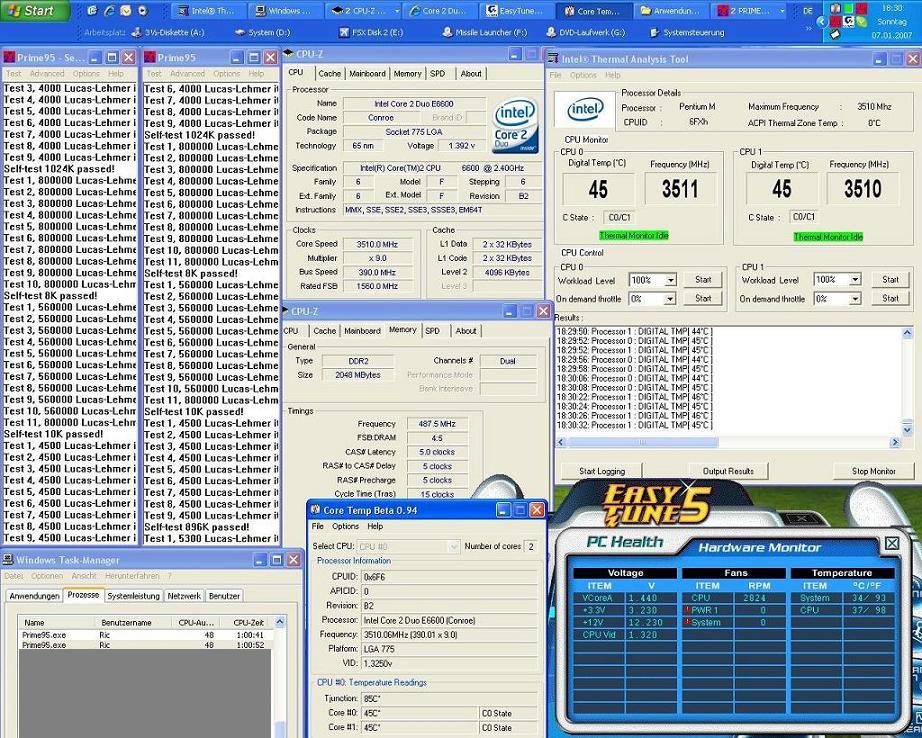Click Results vertical scrollbar up arrow
This screenshot has width=922, height=738.
[907, 333]
